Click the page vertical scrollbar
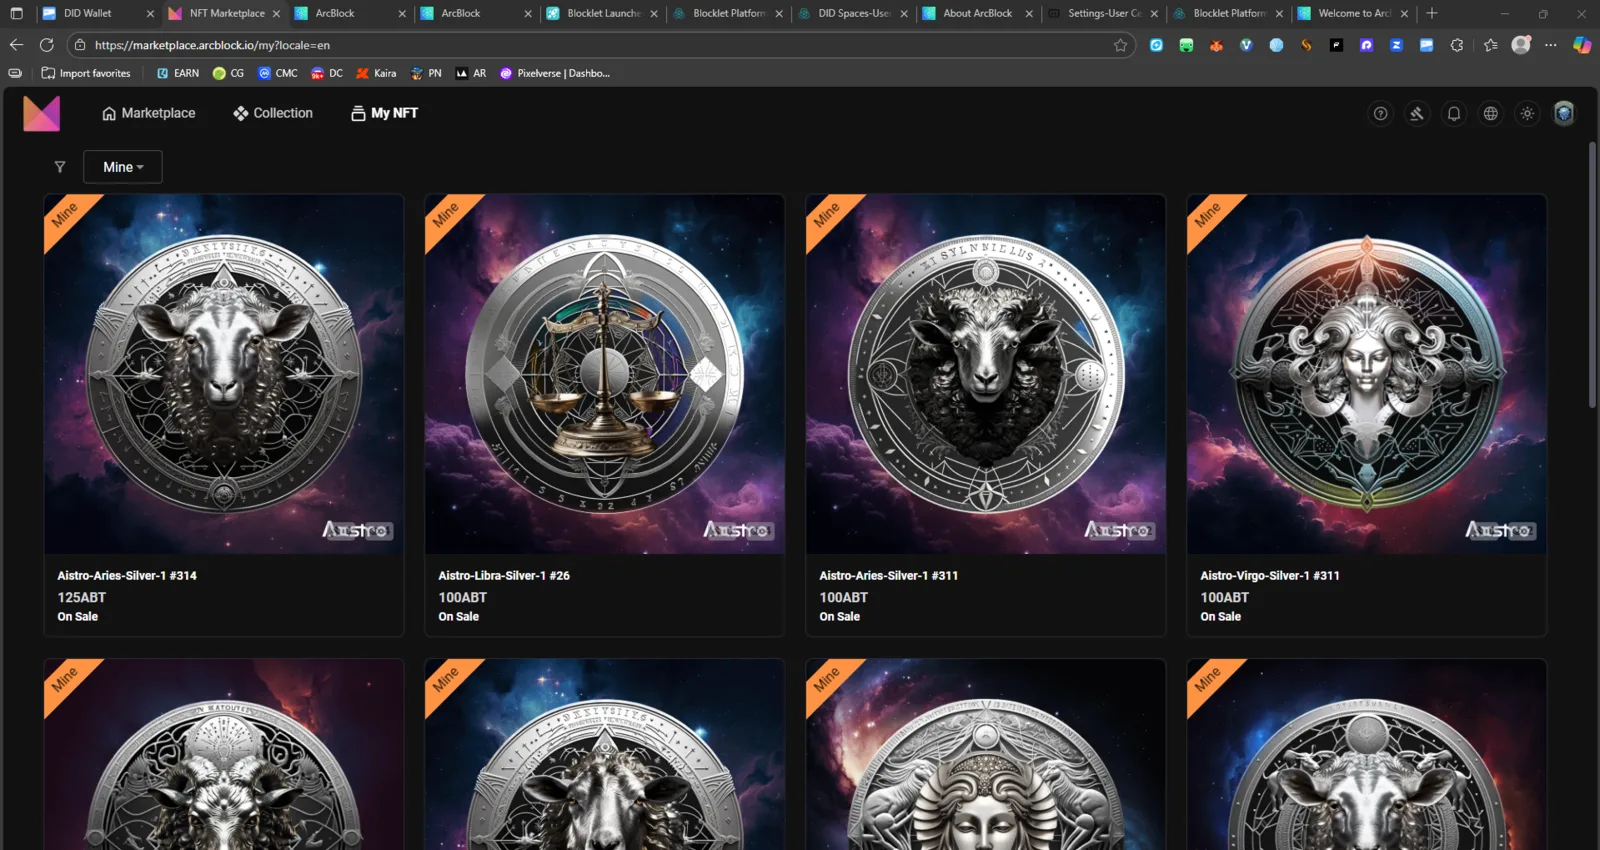The height and width of the screenshot is (850, 1600). point(1592,275)
